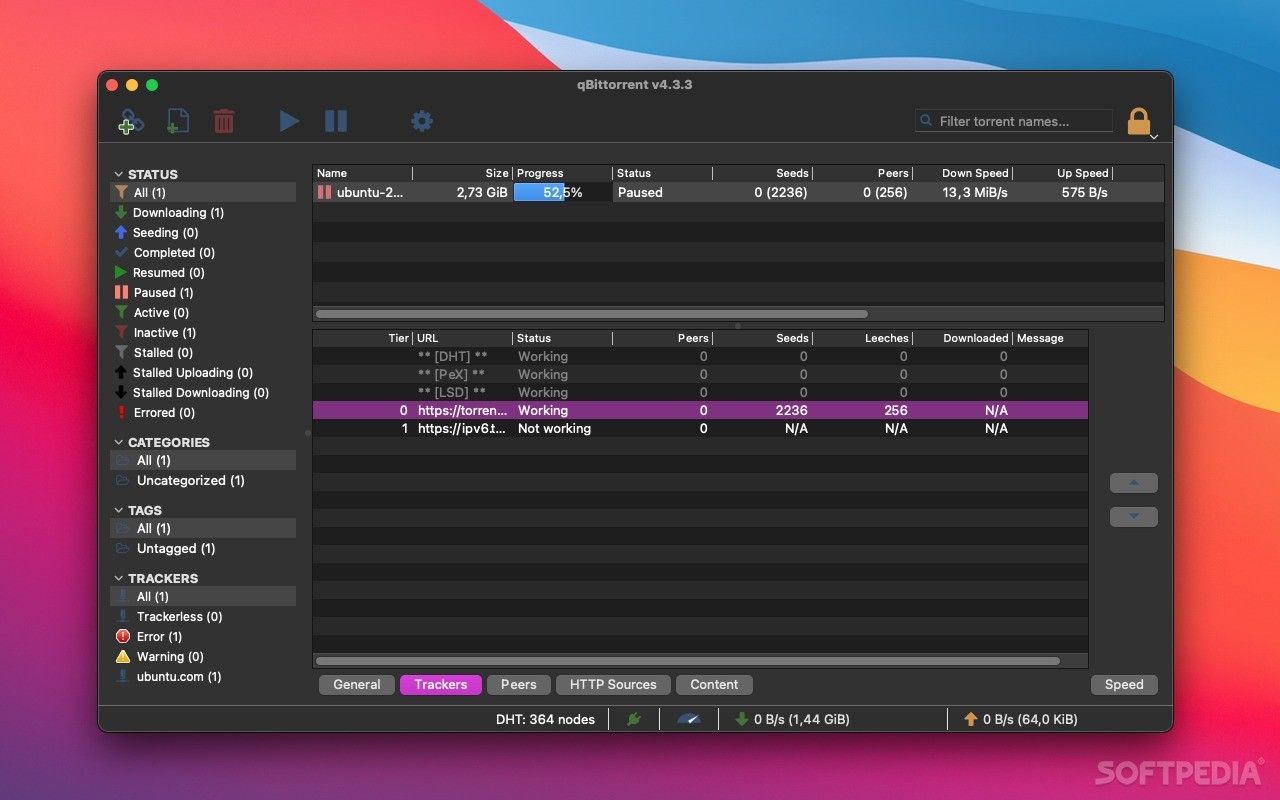Select All (1) under CATEGORIES
Screen dimensions: 1280x800
click(x=203, y=460)
